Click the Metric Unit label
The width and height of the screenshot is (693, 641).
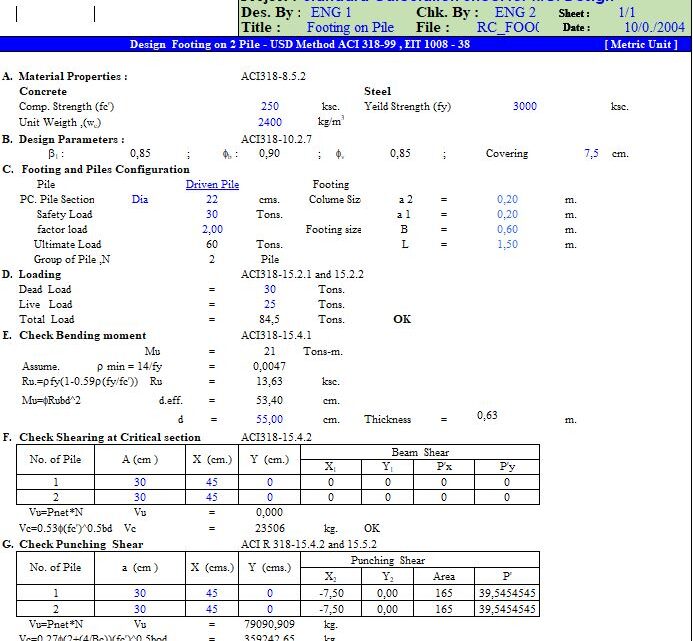tap(641, 44)
